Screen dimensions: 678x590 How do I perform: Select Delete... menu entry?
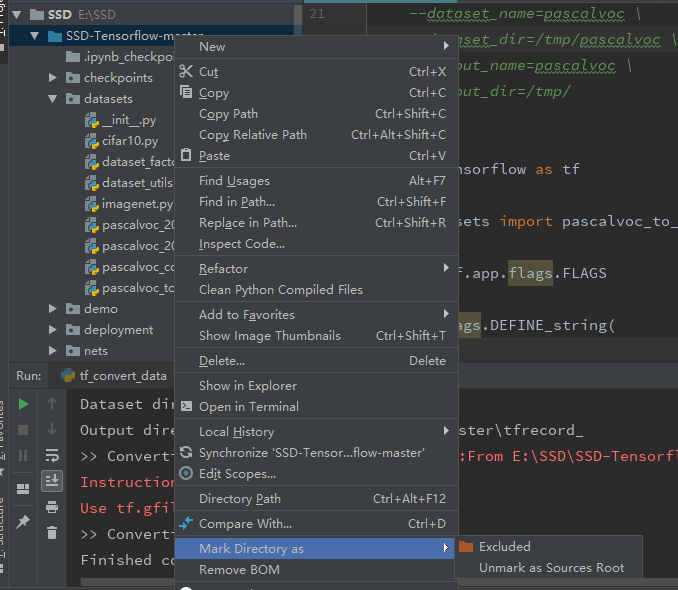(x=316, y=360)
